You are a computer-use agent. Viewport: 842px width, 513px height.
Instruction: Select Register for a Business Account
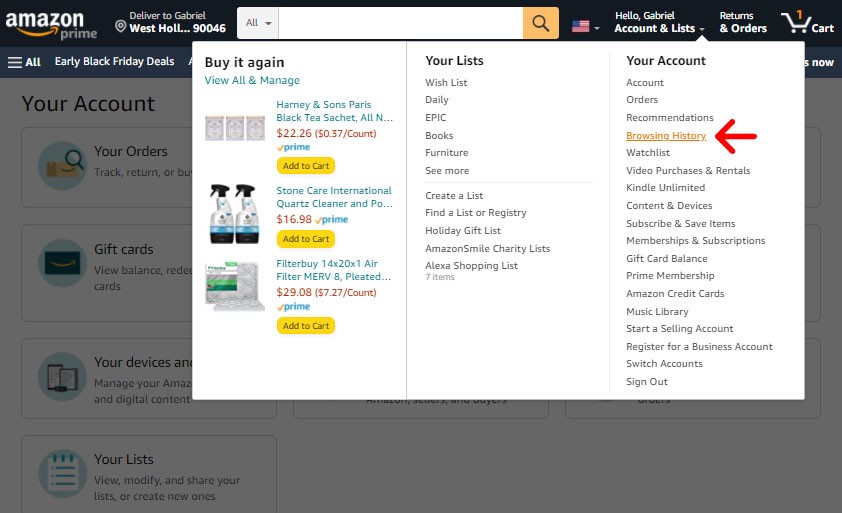699,346
